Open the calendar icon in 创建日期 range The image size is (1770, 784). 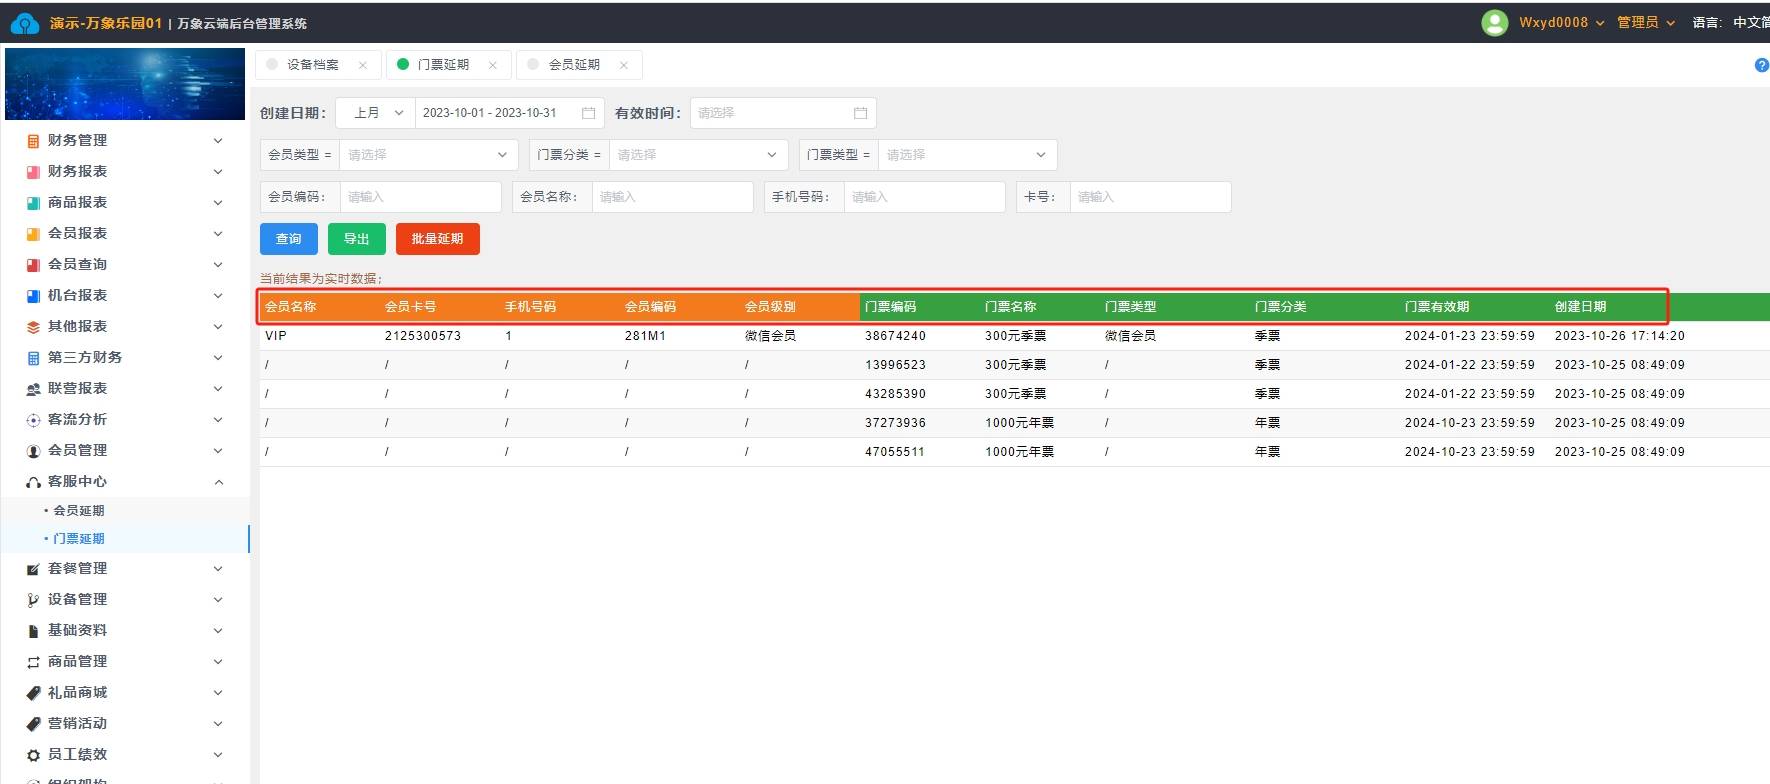tap(588, 113)
